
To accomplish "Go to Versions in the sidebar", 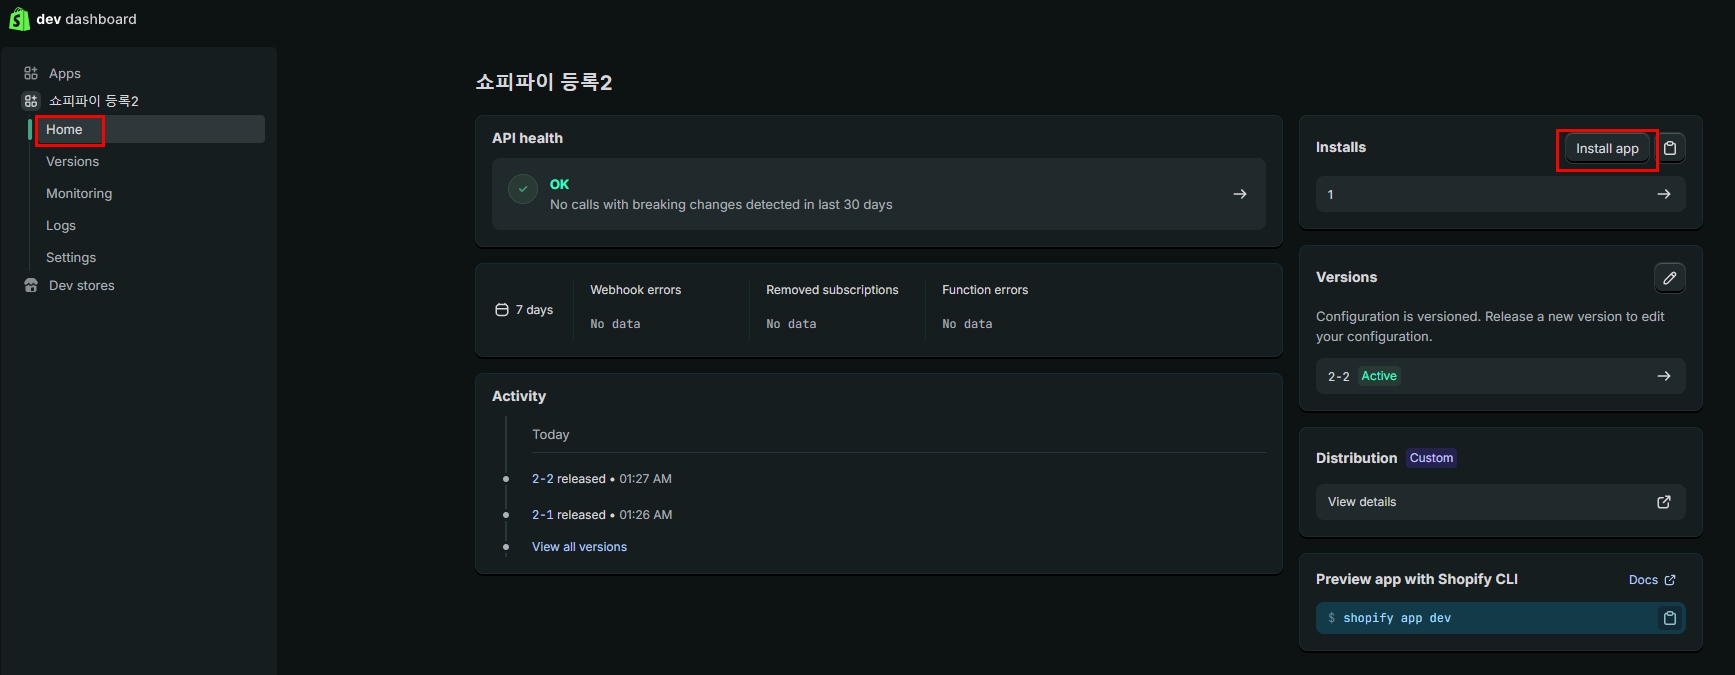I will coord(72,161).
